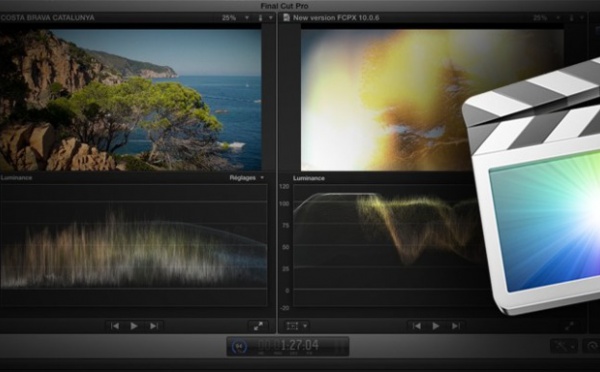Toggle the left viewer display options switch
600x372 pixels.
tap(261, 18)
